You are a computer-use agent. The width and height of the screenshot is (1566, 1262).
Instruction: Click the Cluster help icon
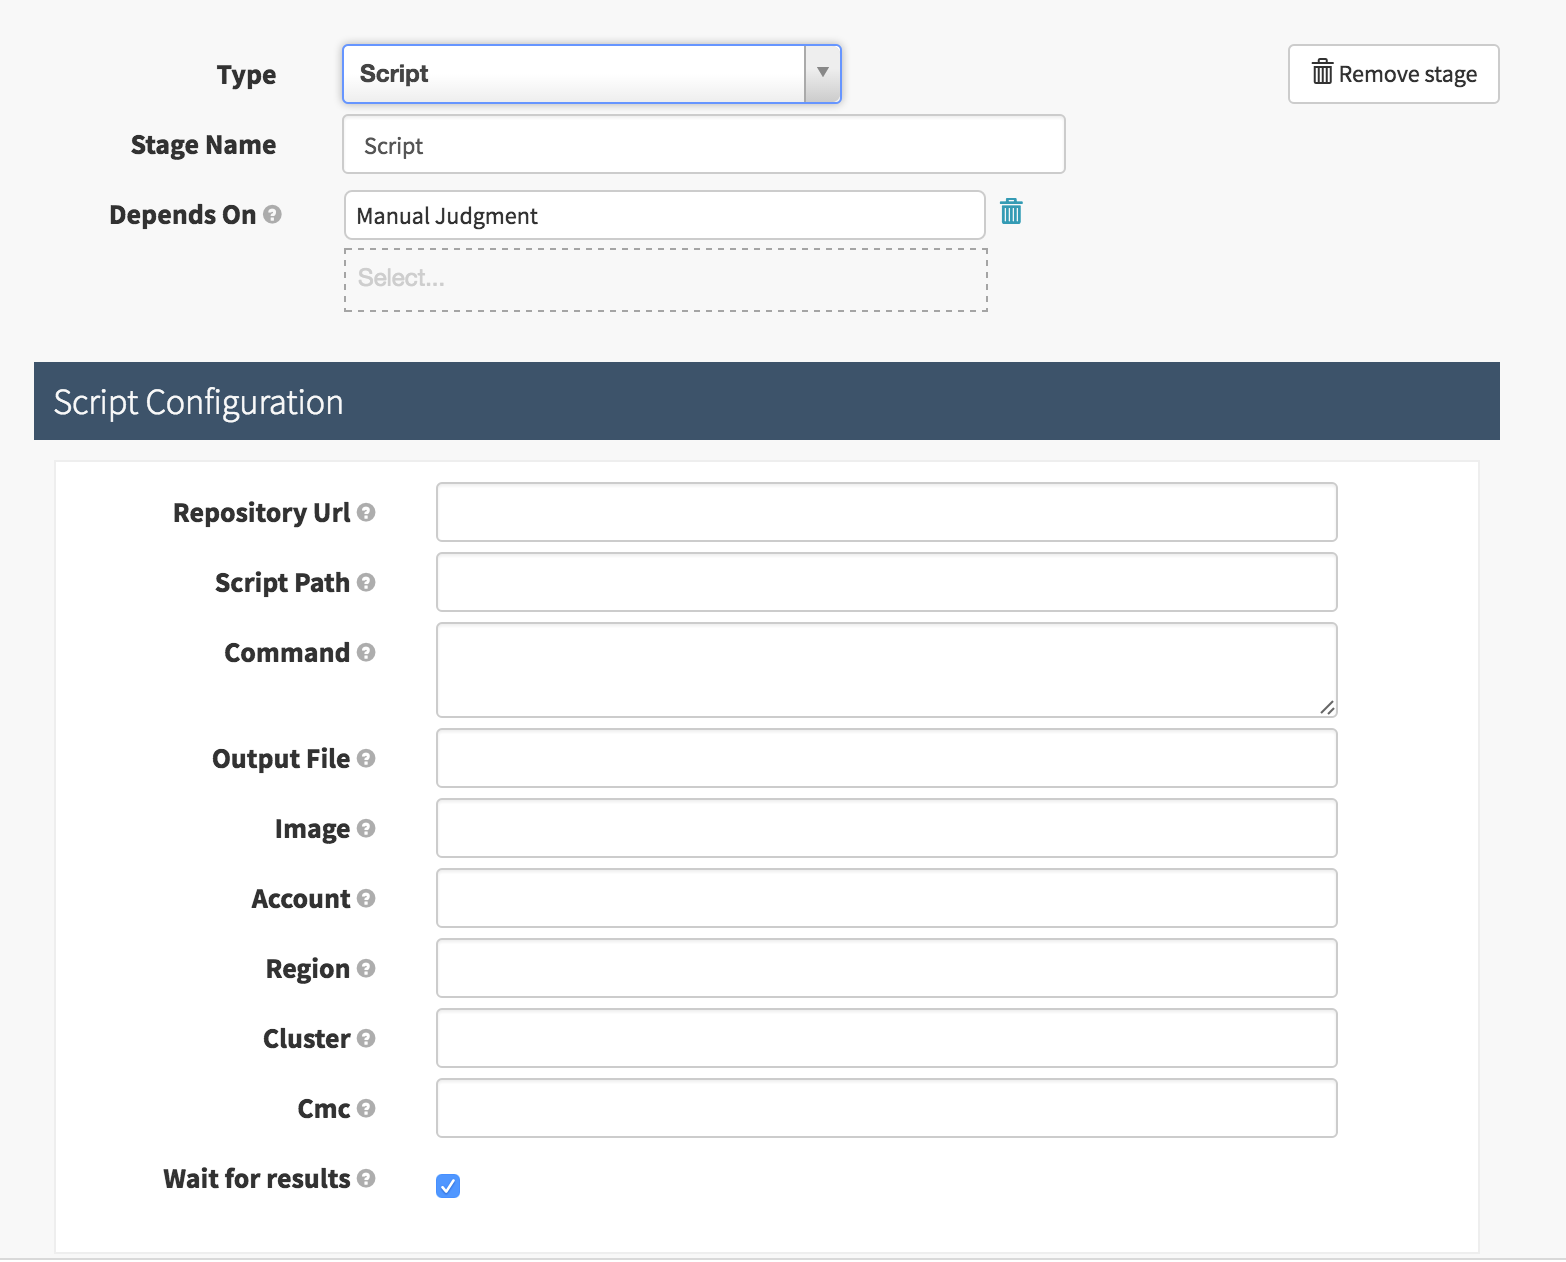(x=366, y=1039)
